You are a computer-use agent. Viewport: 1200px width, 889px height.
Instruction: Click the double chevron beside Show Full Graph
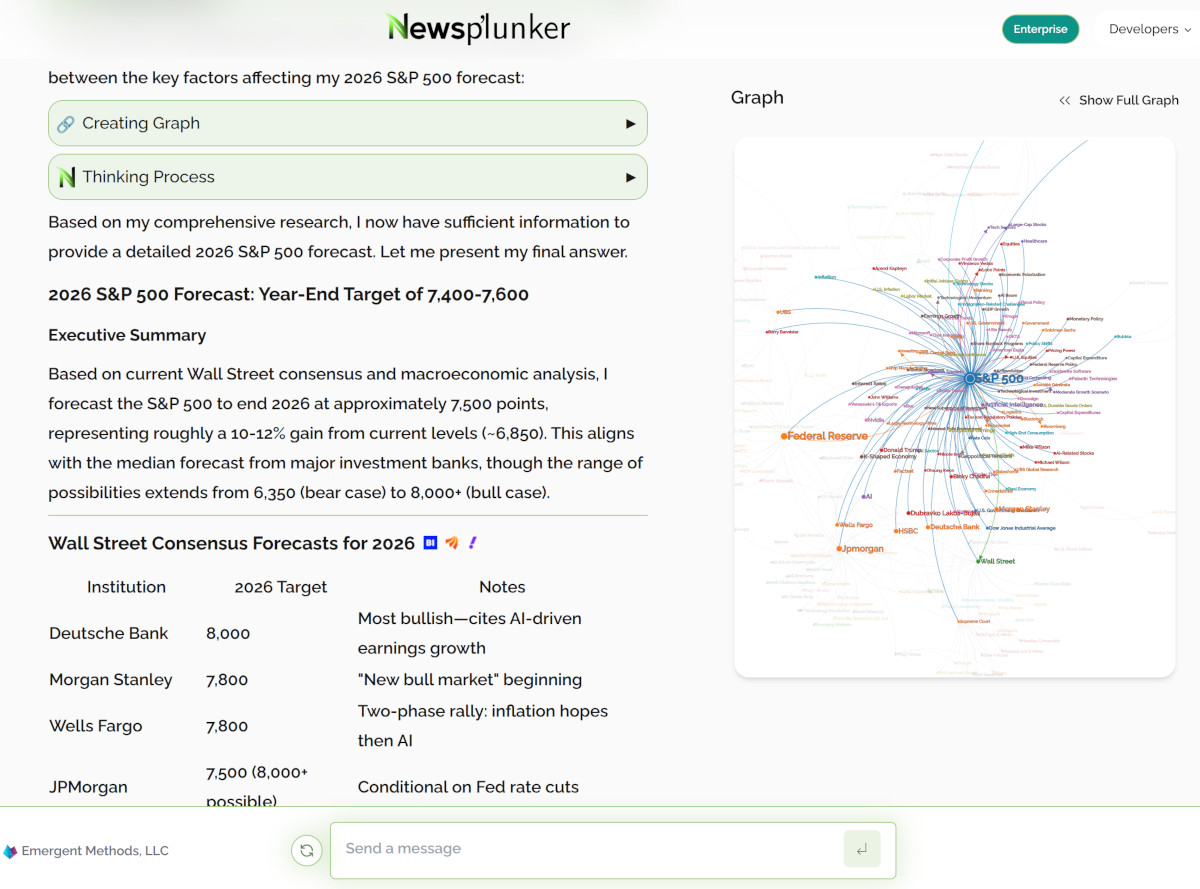(x=1065, y=100)
